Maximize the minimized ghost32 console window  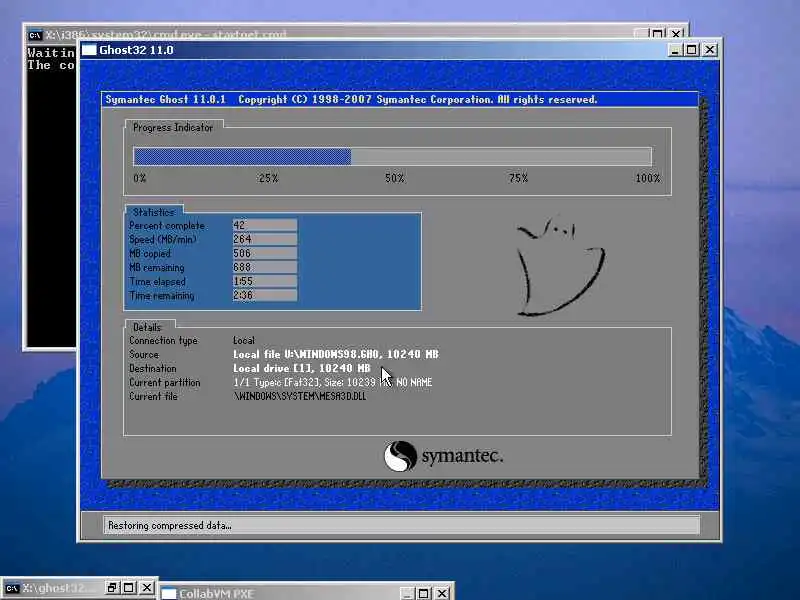[x=129, y=588]
